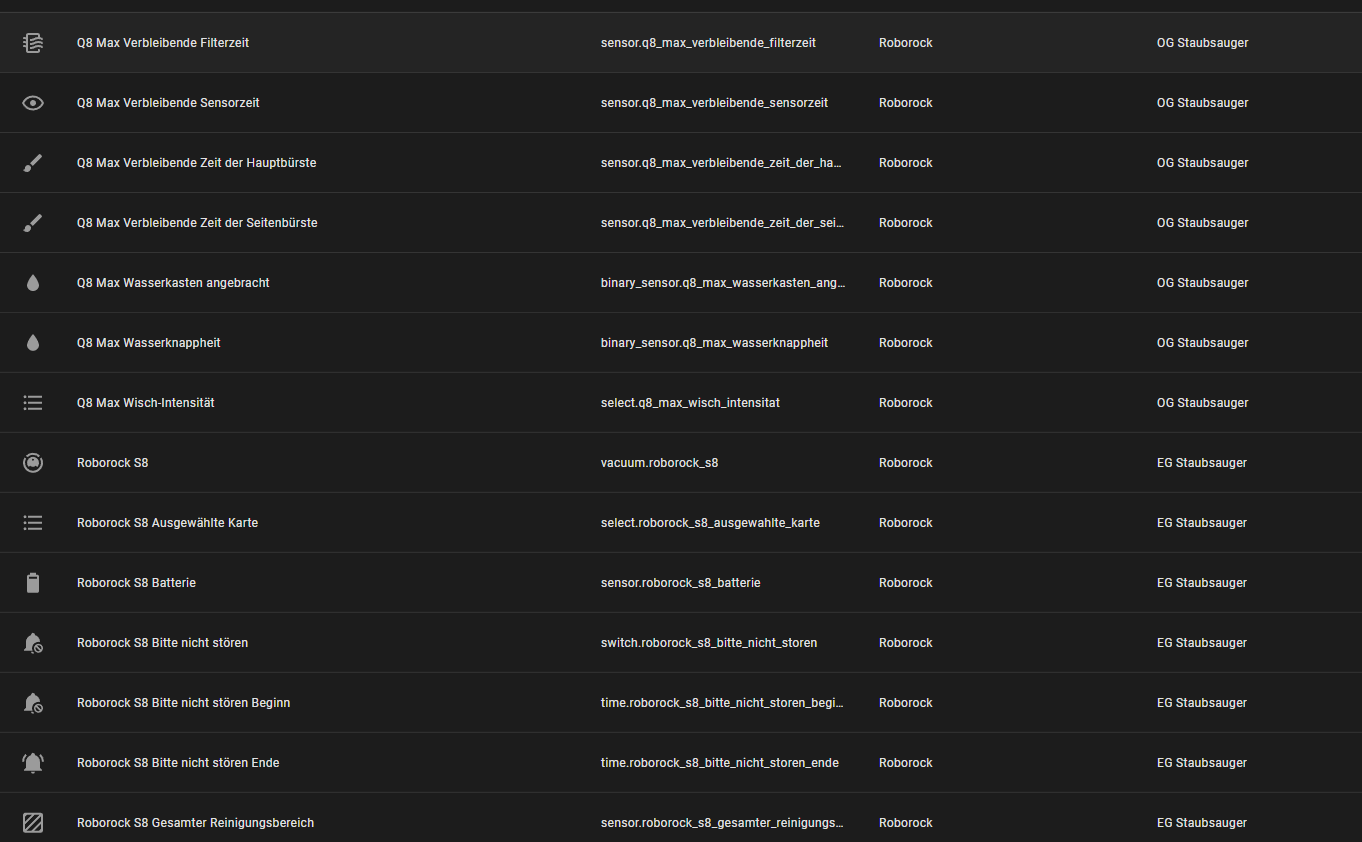
Task: Click the truncated entity ID sensor.q8_max_verbleibende_zeit_der_ha…
Action: click(x=722, y=163)
